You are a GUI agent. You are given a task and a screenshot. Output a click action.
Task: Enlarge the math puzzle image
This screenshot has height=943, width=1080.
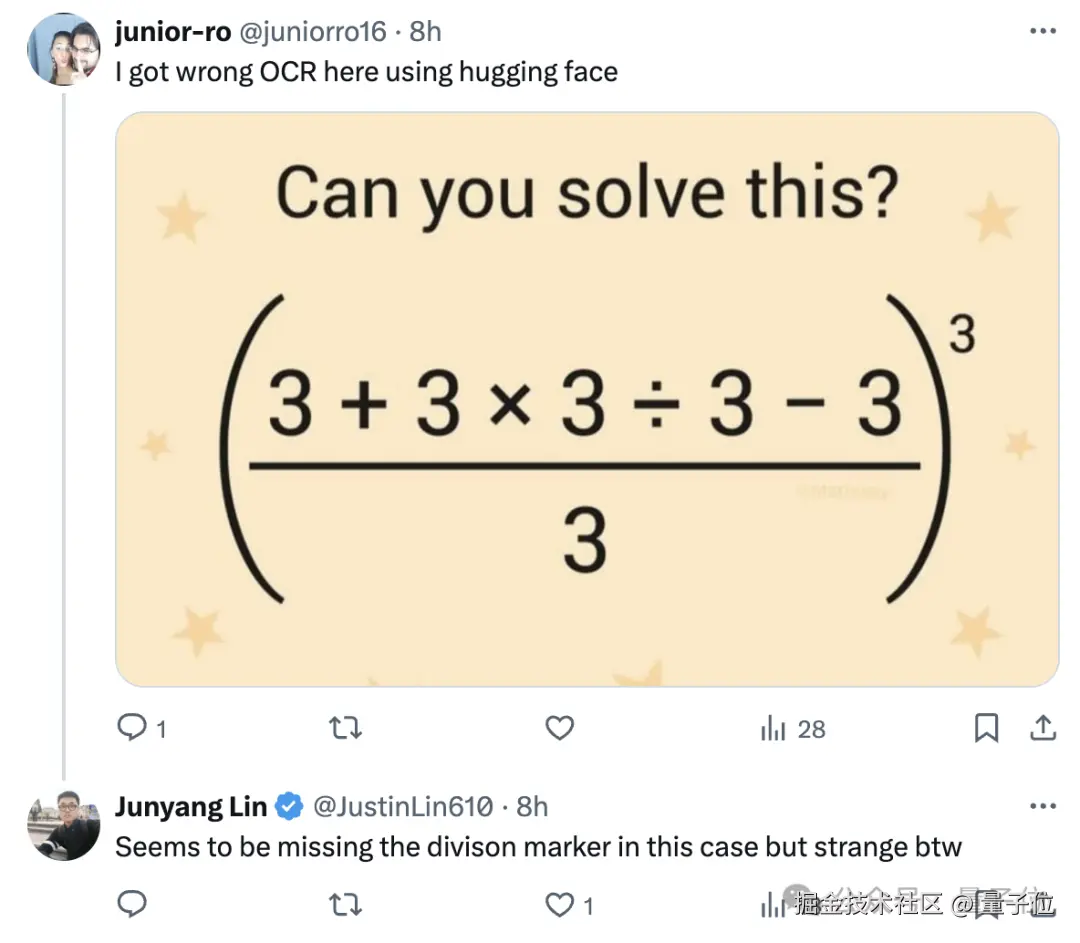click(587, 398)
